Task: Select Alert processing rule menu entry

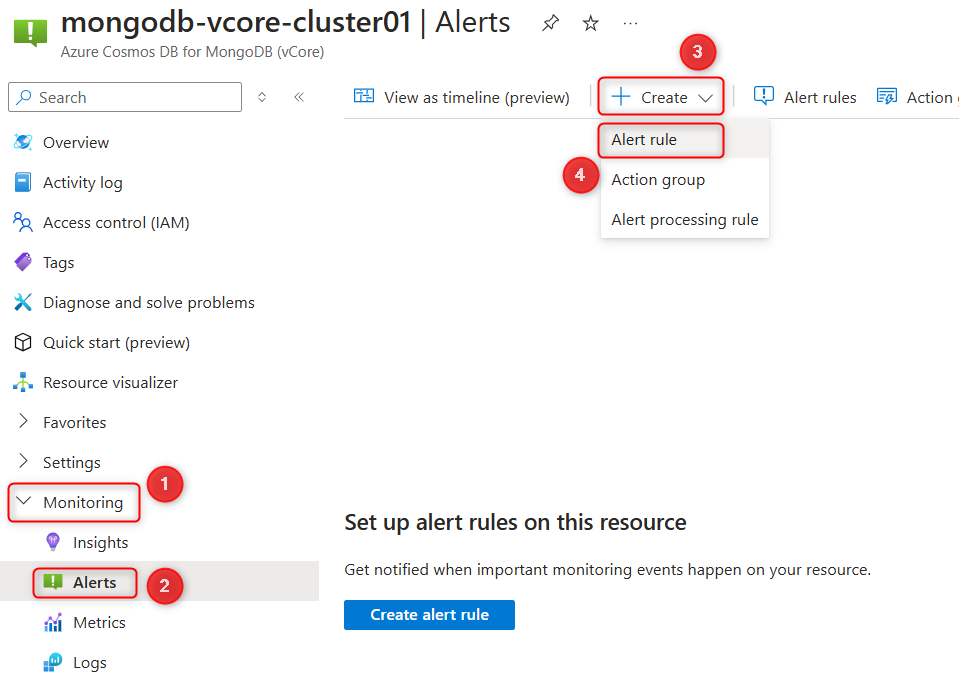Action: 685,219
